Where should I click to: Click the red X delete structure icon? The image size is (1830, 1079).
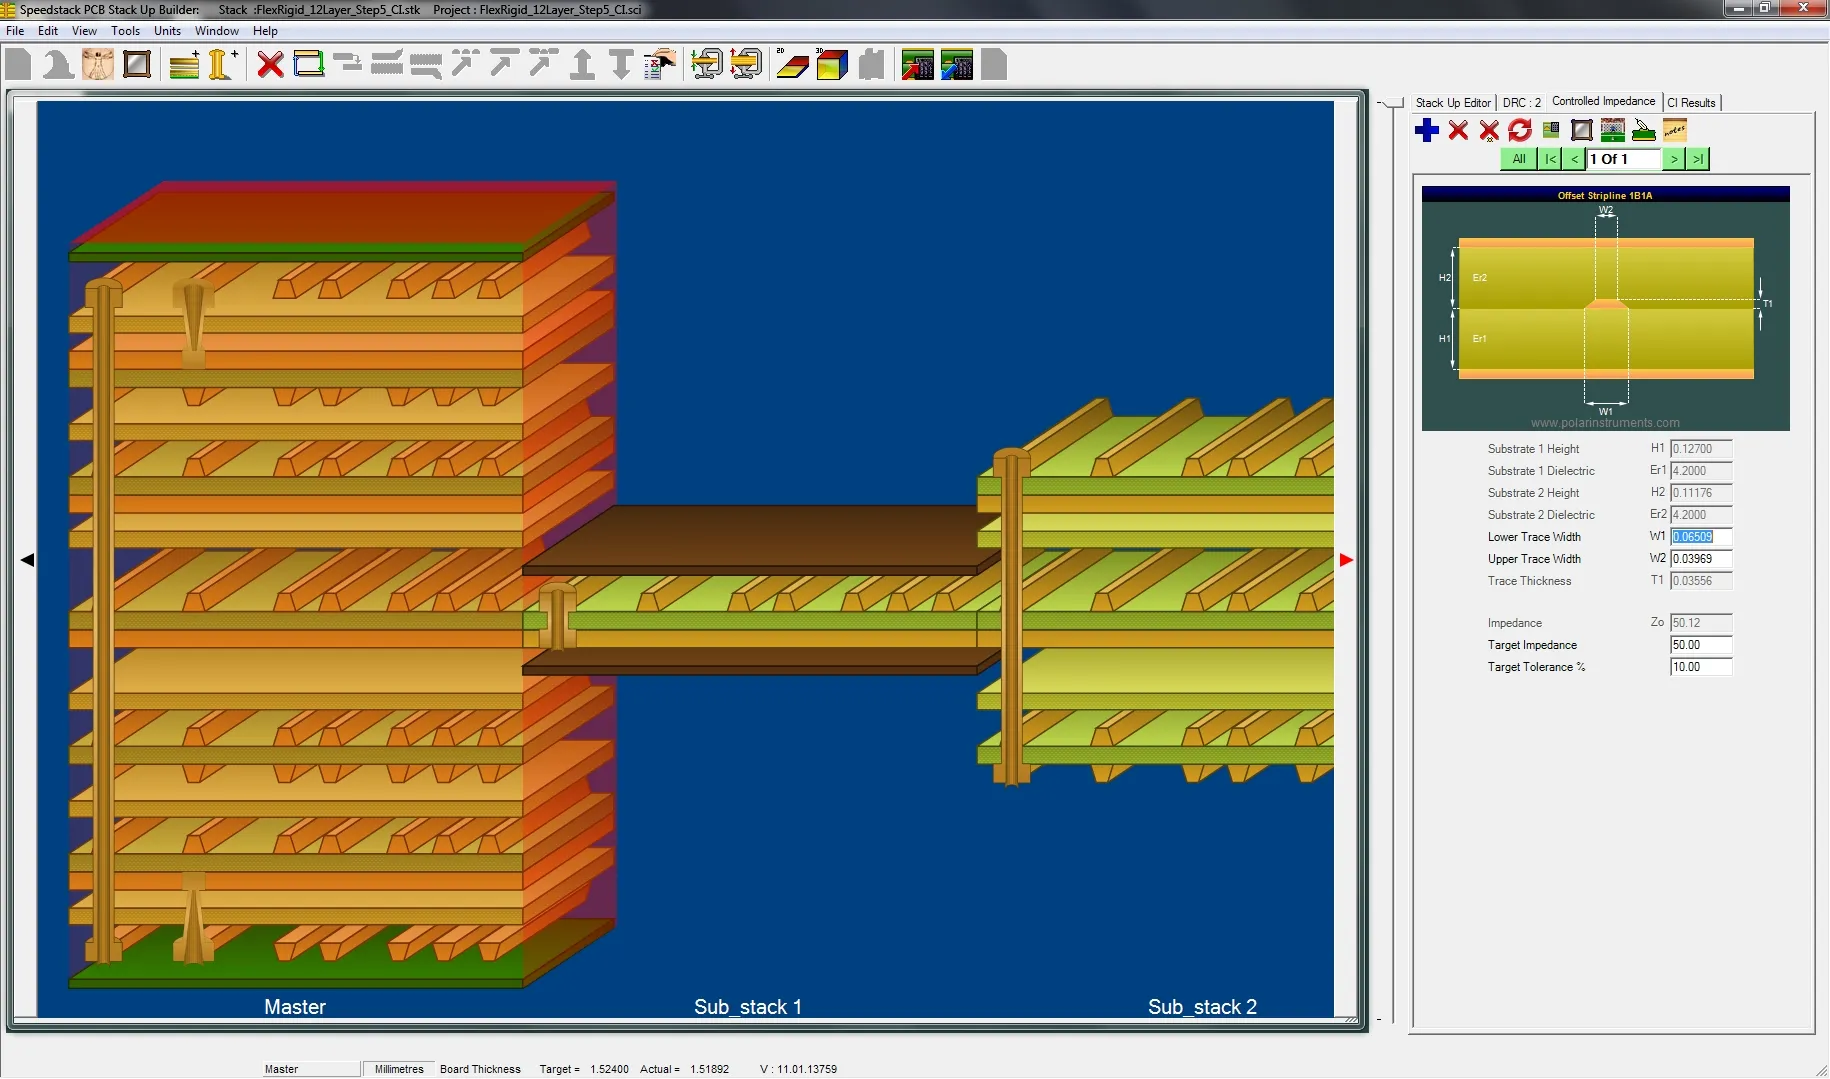(1458, 130)
